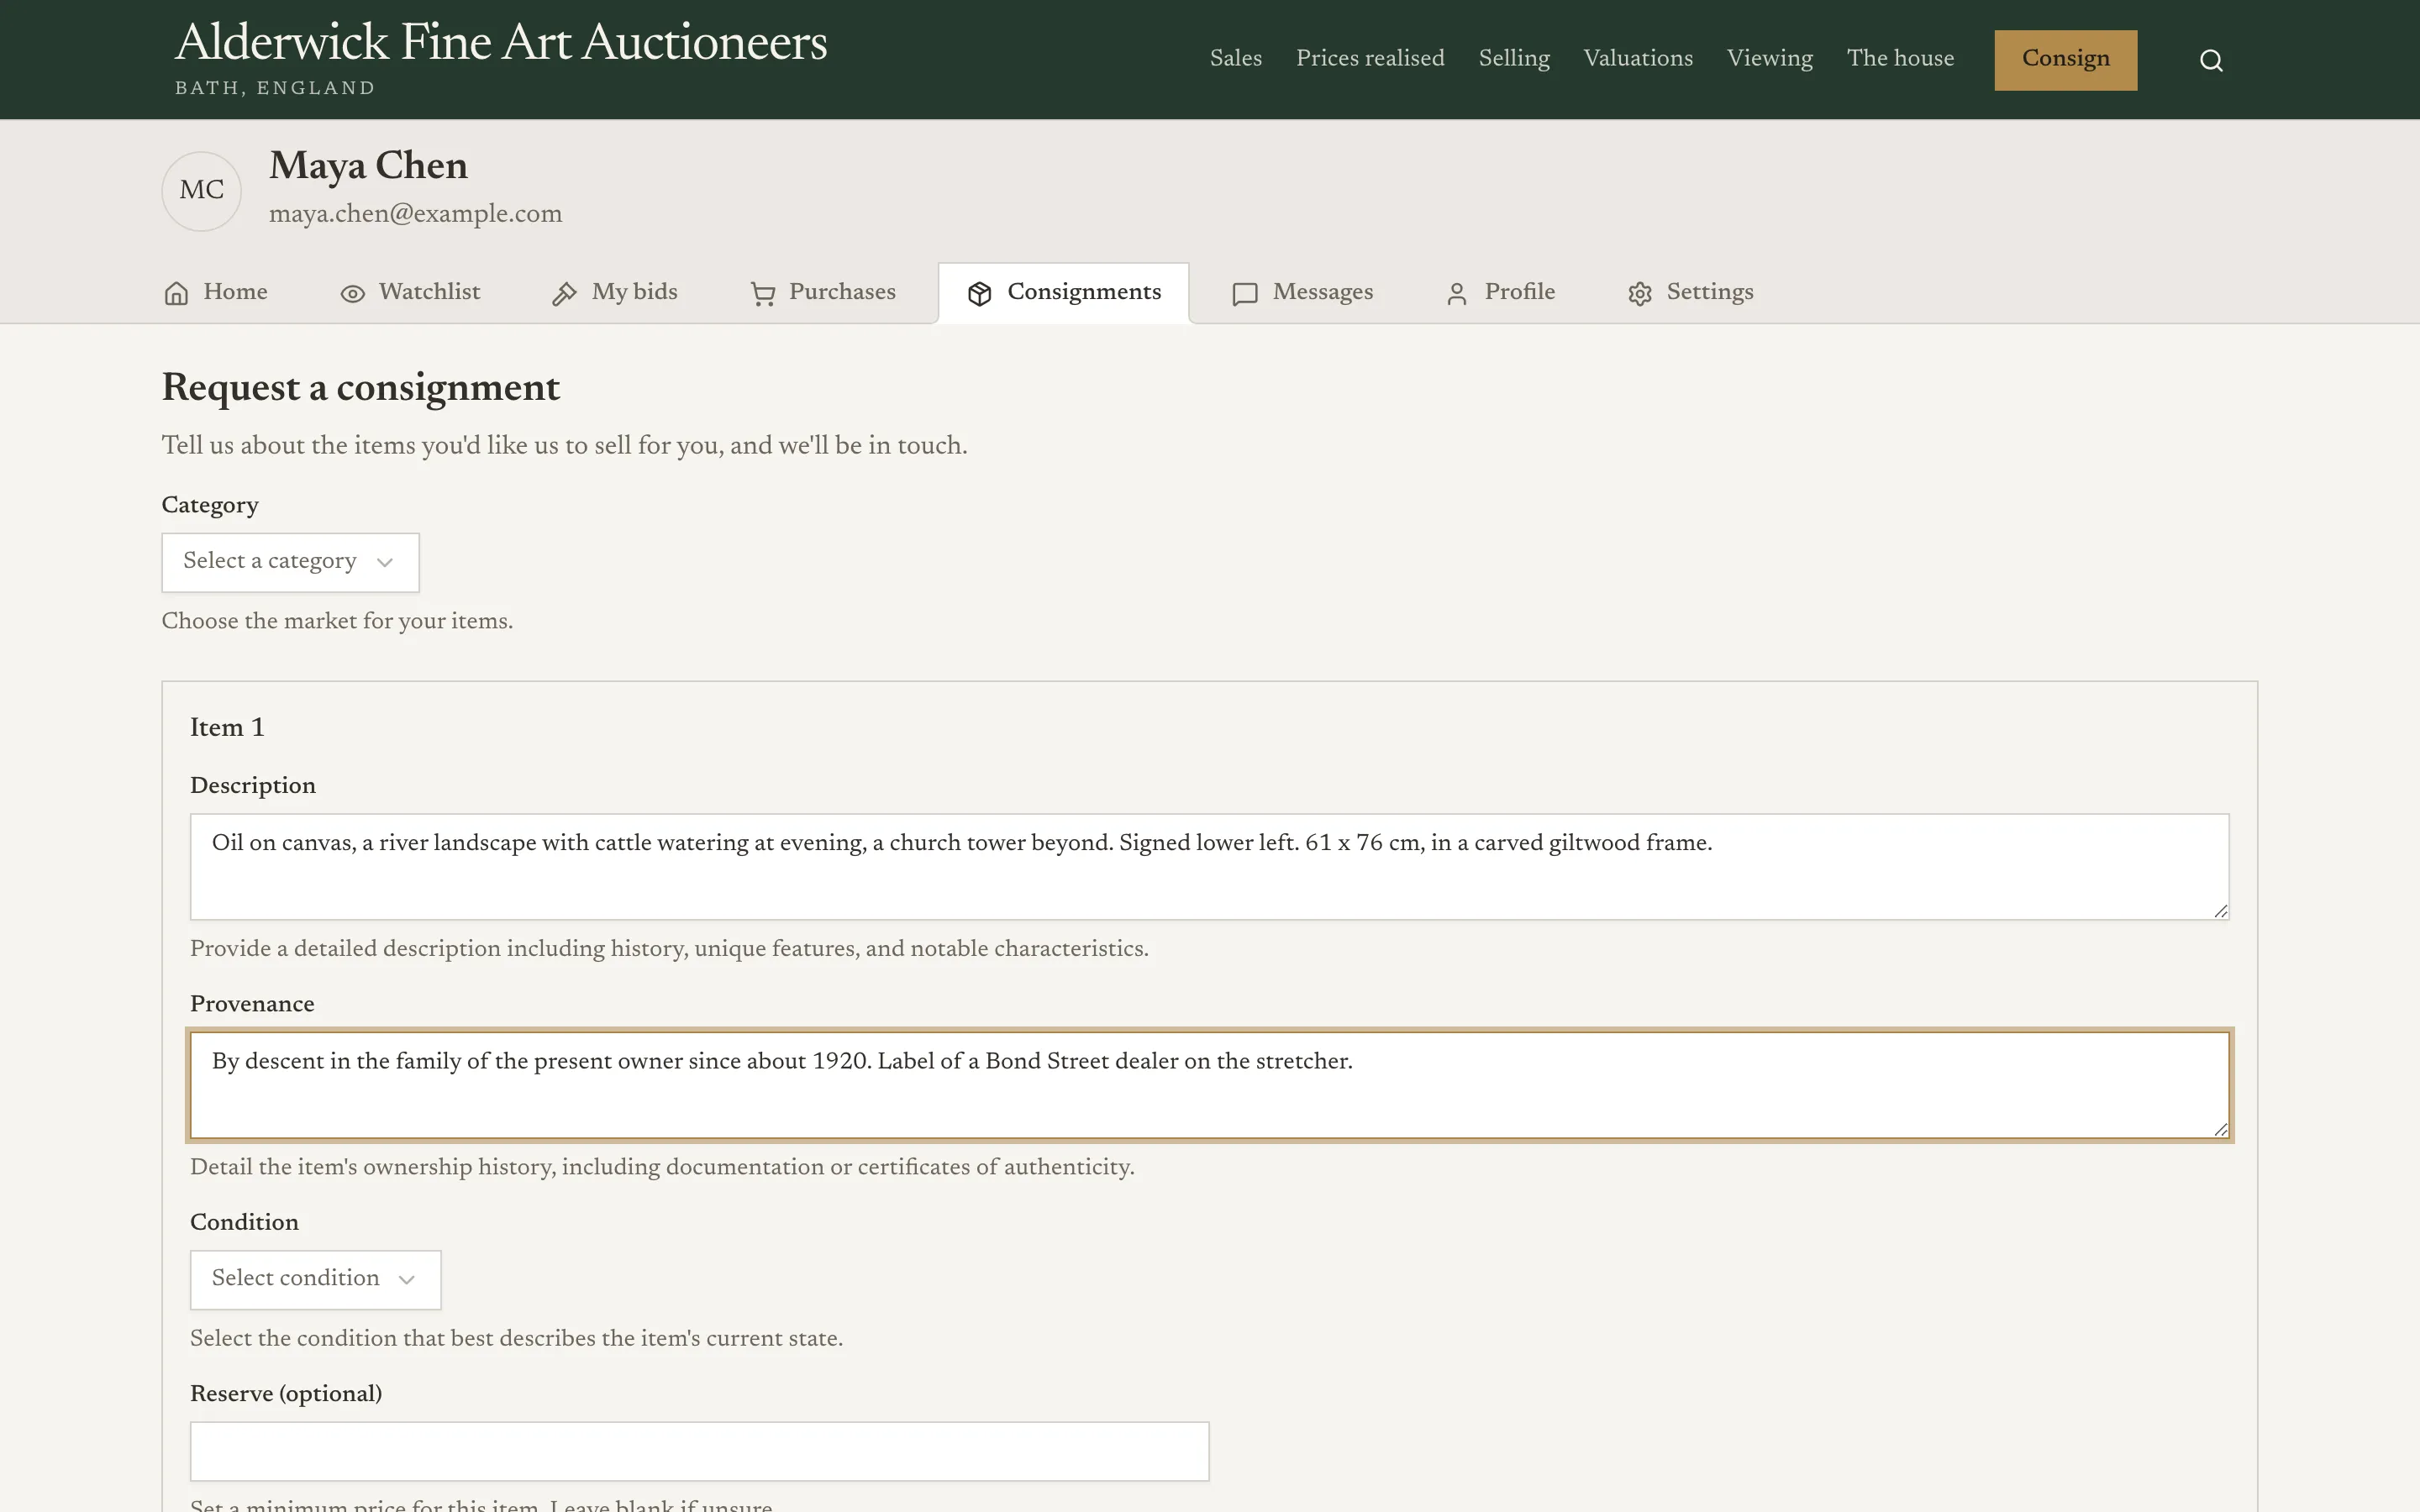Click into the Reserve (optional) field

[x=699, y=1451]
